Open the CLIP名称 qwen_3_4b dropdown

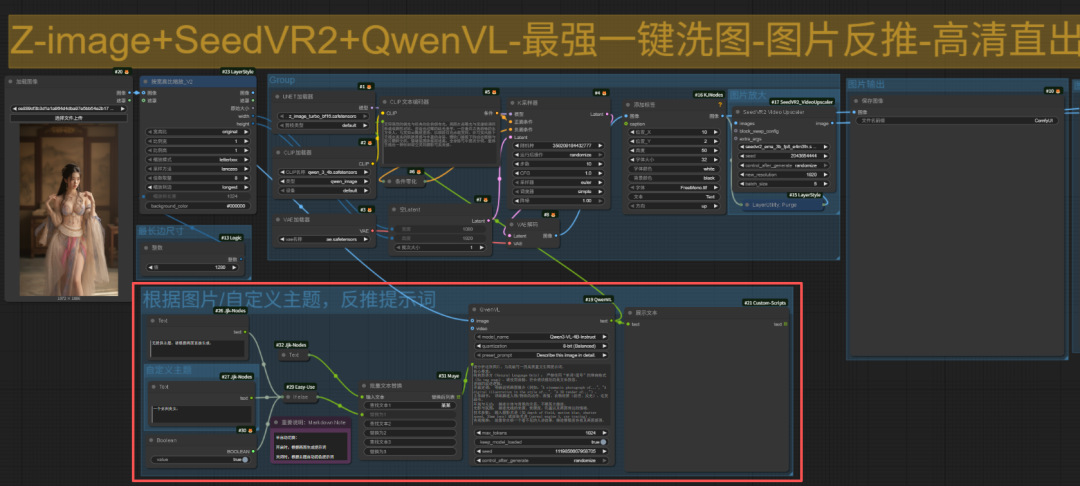[326, 171]
